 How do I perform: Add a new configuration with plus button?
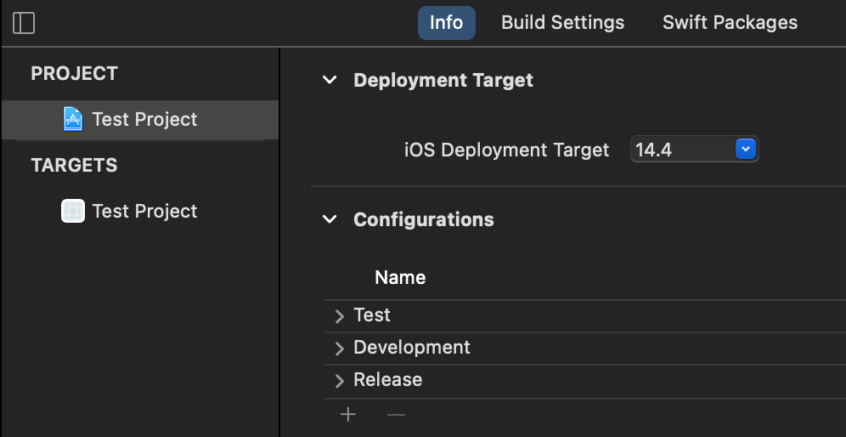[348, 414]
